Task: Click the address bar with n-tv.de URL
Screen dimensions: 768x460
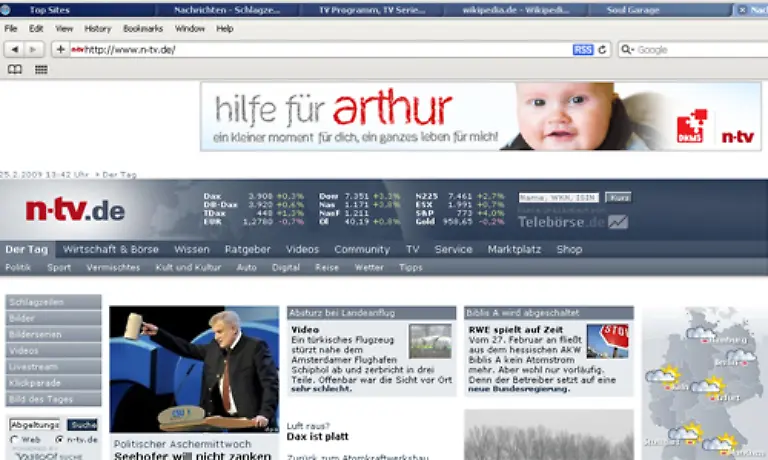Action: click(x=321, y=49)
